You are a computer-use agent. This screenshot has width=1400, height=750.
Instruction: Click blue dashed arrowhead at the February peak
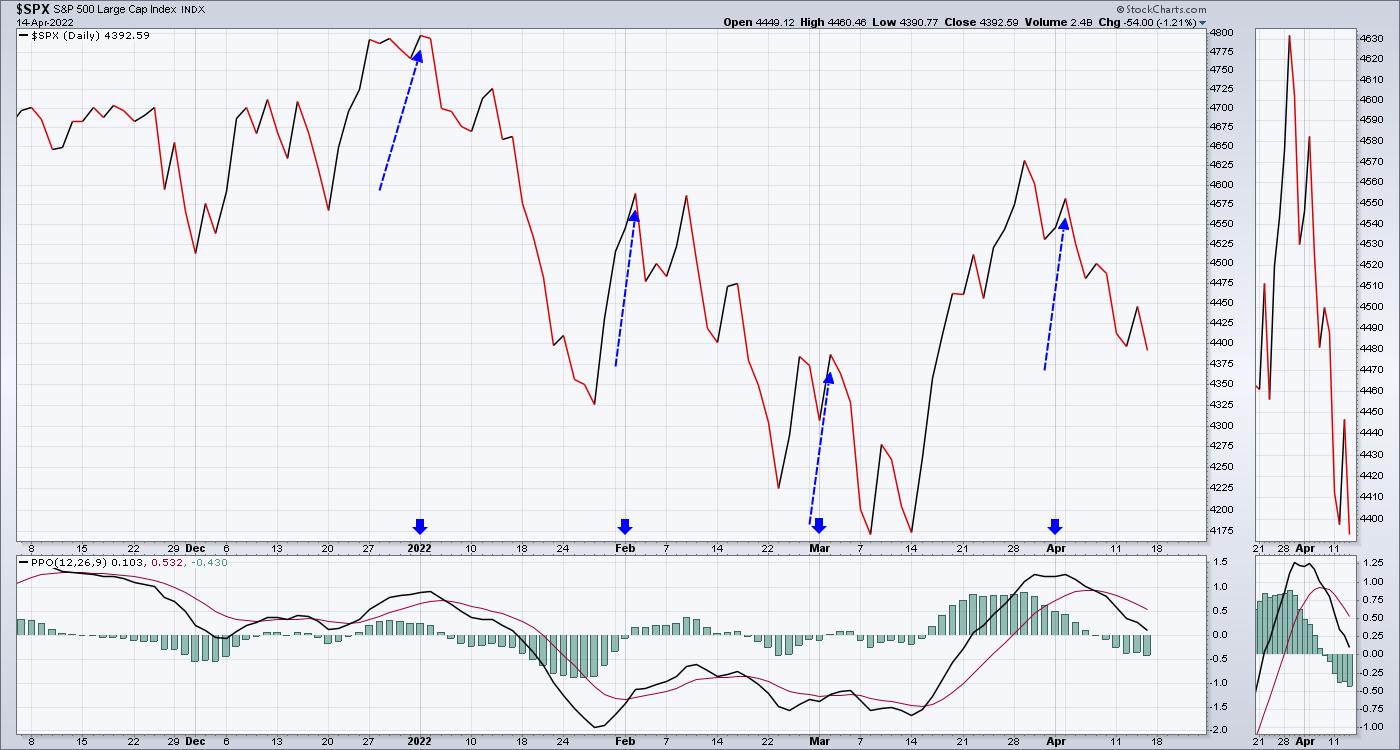633,215
